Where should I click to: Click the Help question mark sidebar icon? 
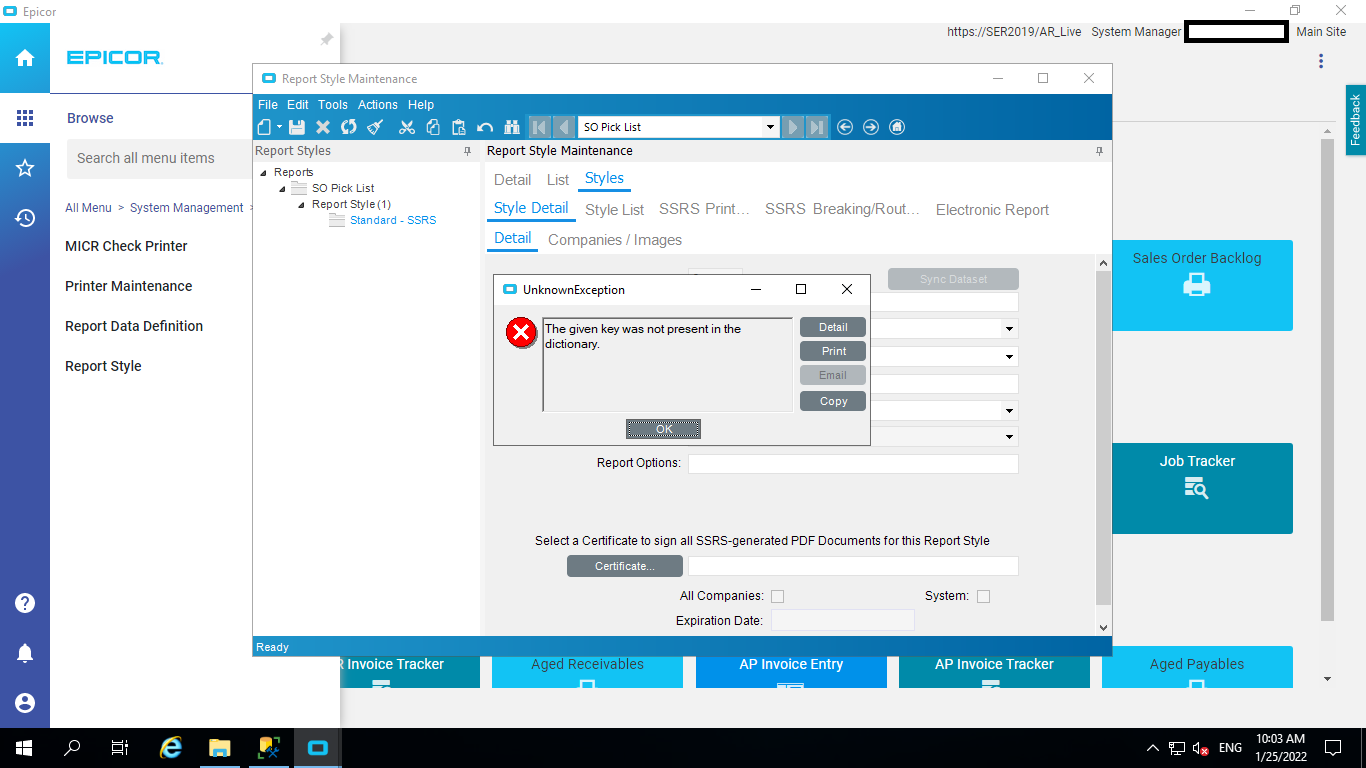tap(25, 603)
